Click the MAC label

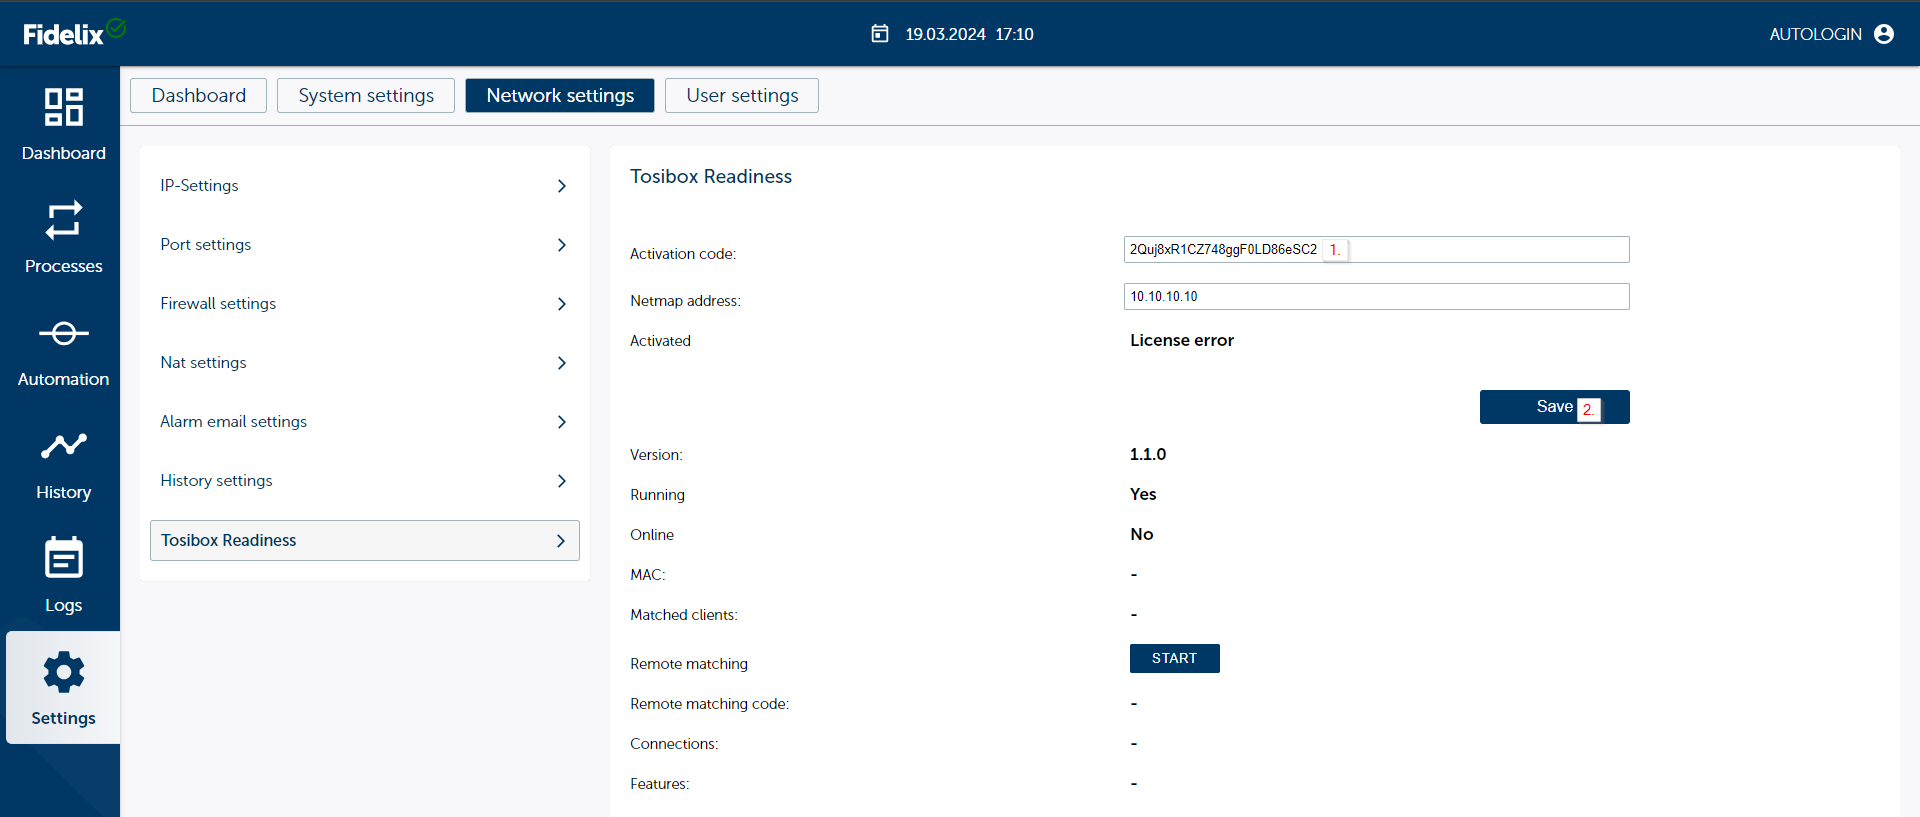(x=647, y=575)
